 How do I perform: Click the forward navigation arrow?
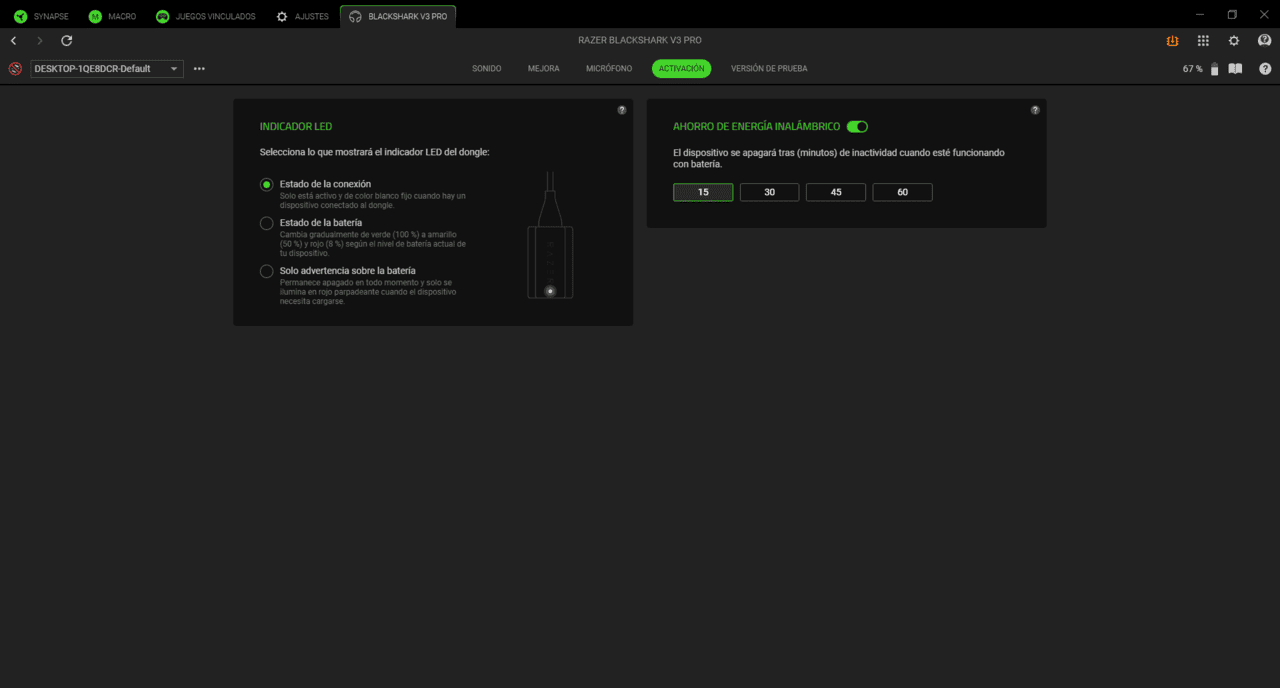pyautogui.click(x=40, y=41)
